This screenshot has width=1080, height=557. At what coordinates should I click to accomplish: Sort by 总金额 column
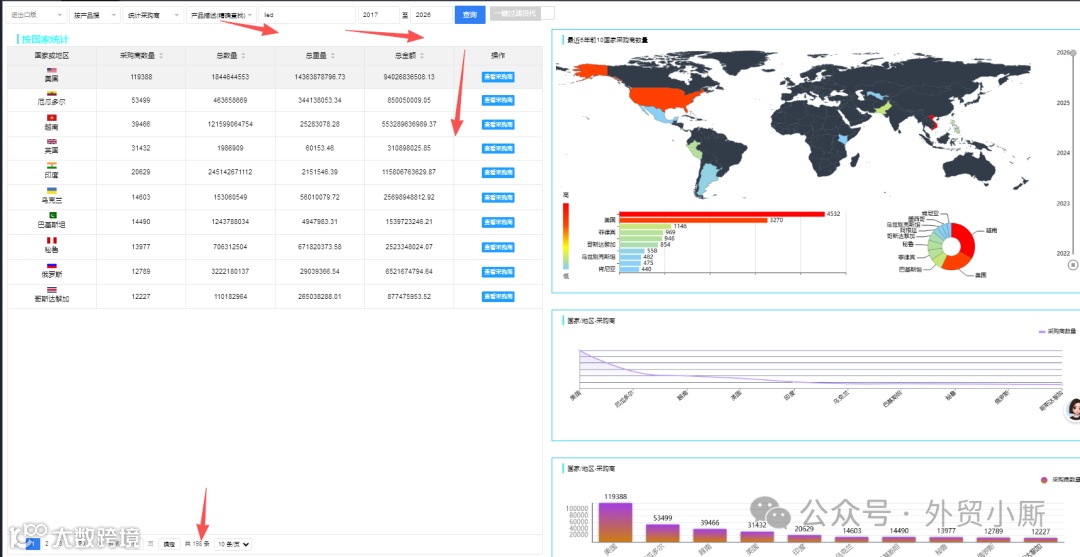(x=422, y=56)
